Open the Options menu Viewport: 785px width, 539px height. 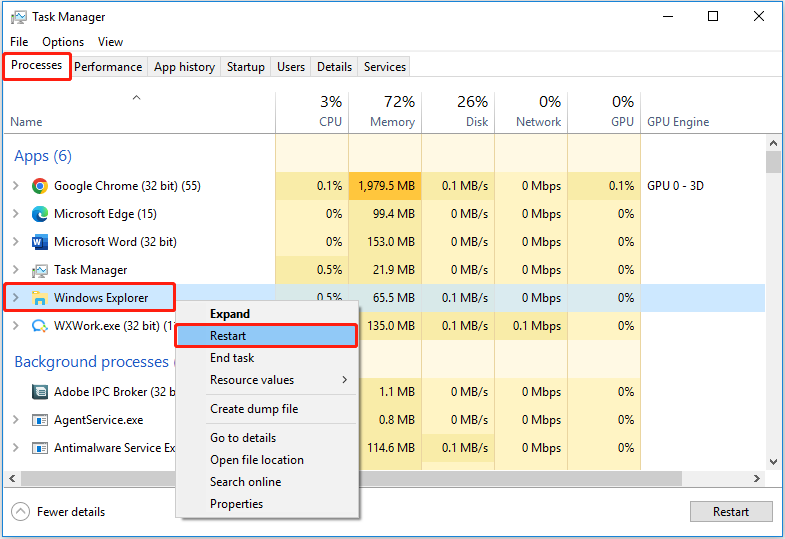point(63,42)
